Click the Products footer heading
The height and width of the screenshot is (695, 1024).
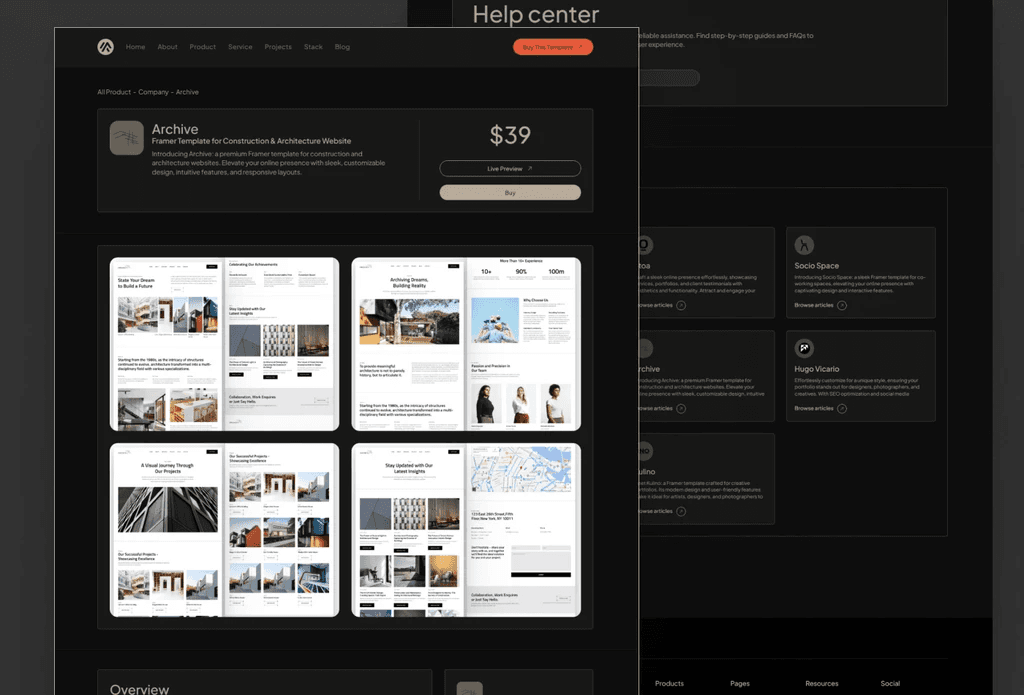point(669,683)
